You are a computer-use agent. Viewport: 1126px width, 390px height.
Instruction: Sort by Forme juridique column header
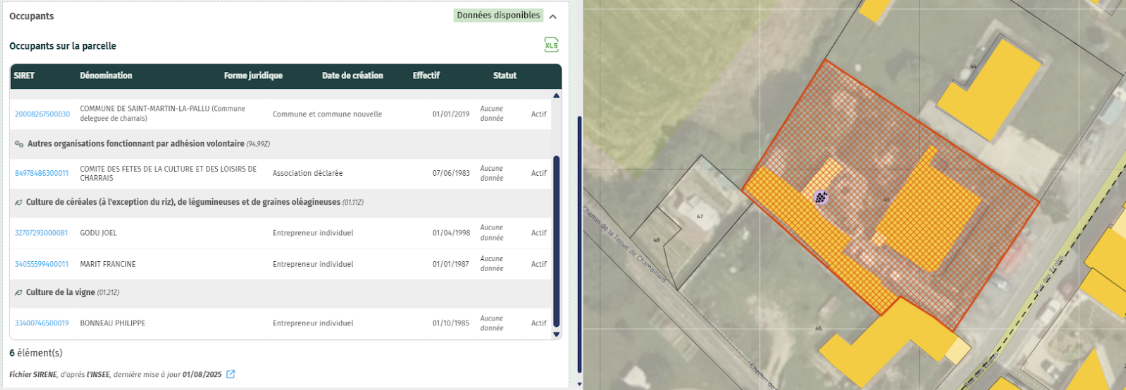(x=253, y=75)
